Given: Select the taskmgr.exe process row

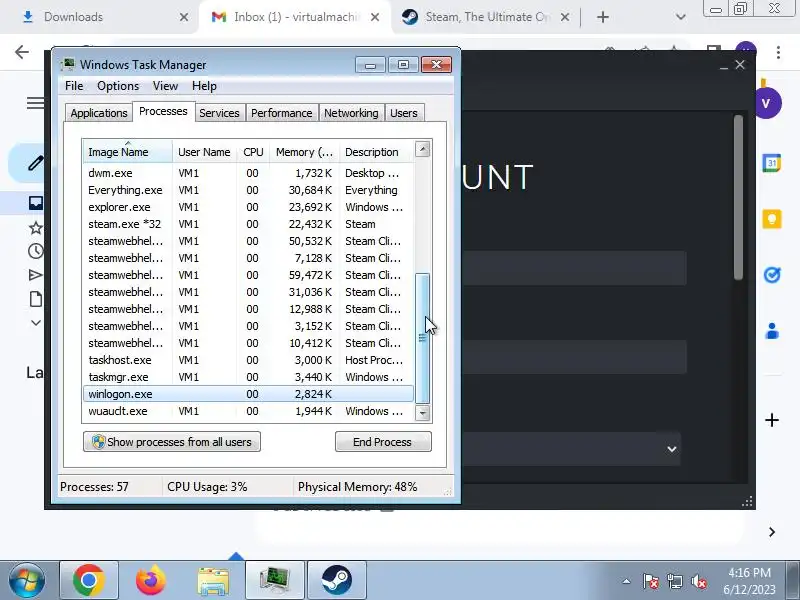Looking at the screenshot, I should [248, 377].
